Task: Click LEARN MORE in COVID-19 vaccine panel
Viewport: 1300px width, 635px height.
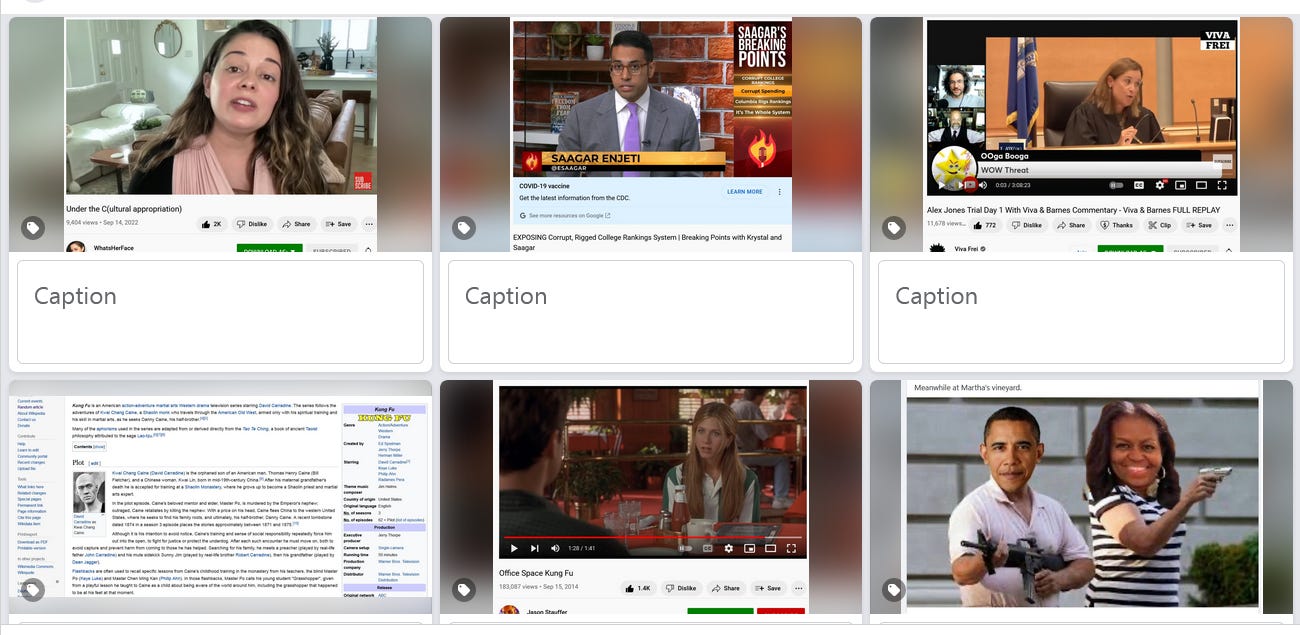Action: pyautogui.click(x=744, y=192)
